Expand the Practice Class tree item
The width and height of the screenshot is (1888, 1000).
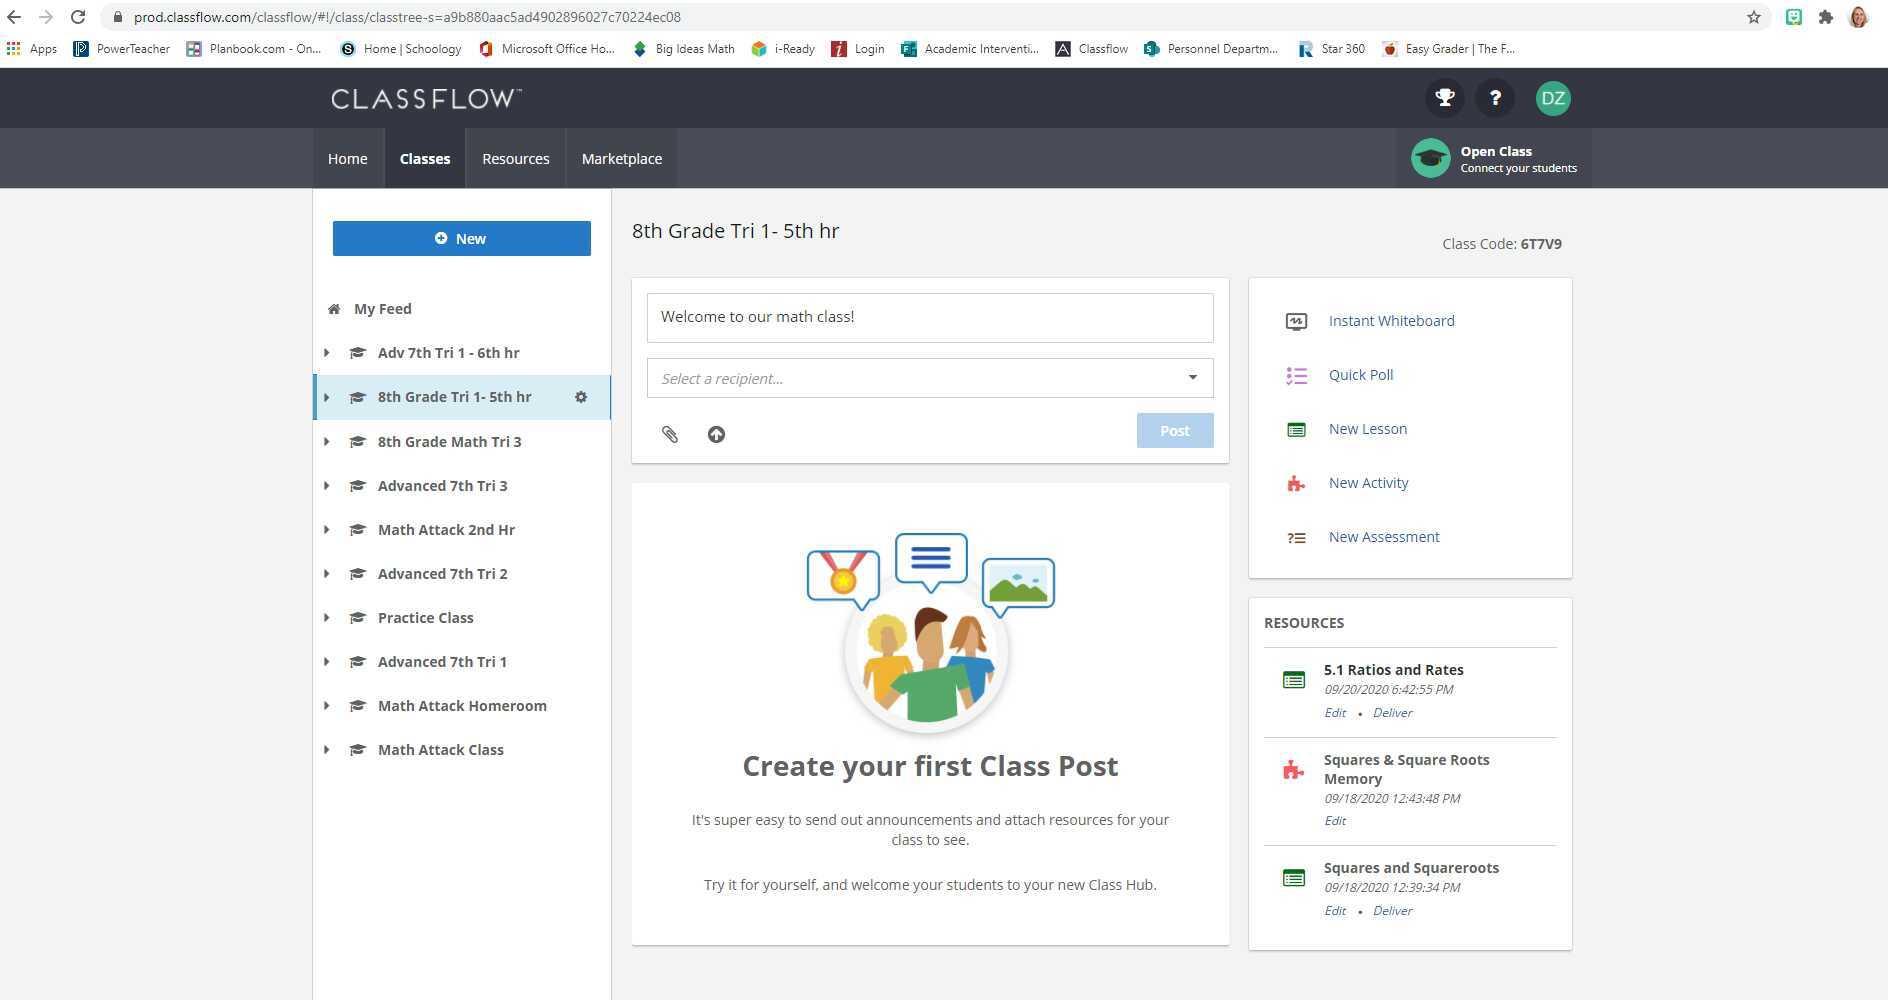pos(325,617)
